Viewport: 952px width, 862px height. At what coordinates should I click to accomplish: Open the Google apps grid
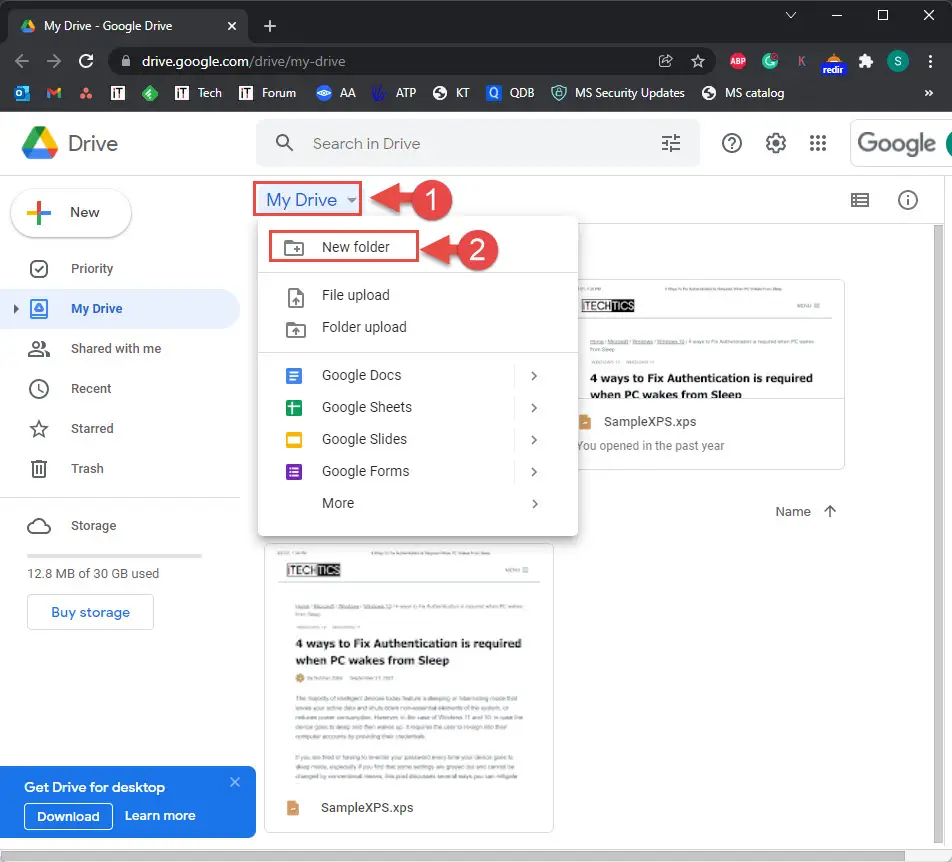tap(818, 143)
